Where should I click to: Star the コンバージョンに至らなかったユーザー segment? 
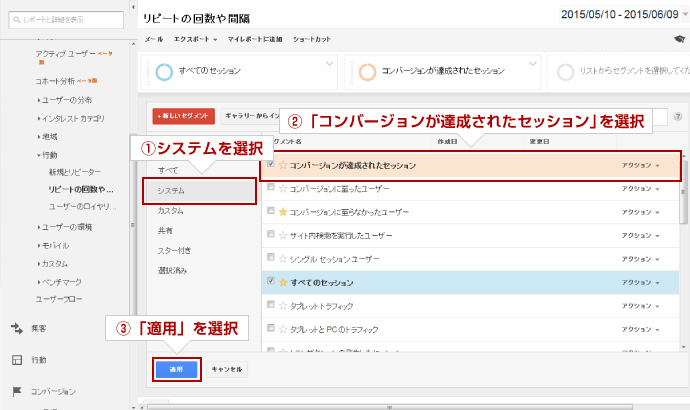[284, 212]
